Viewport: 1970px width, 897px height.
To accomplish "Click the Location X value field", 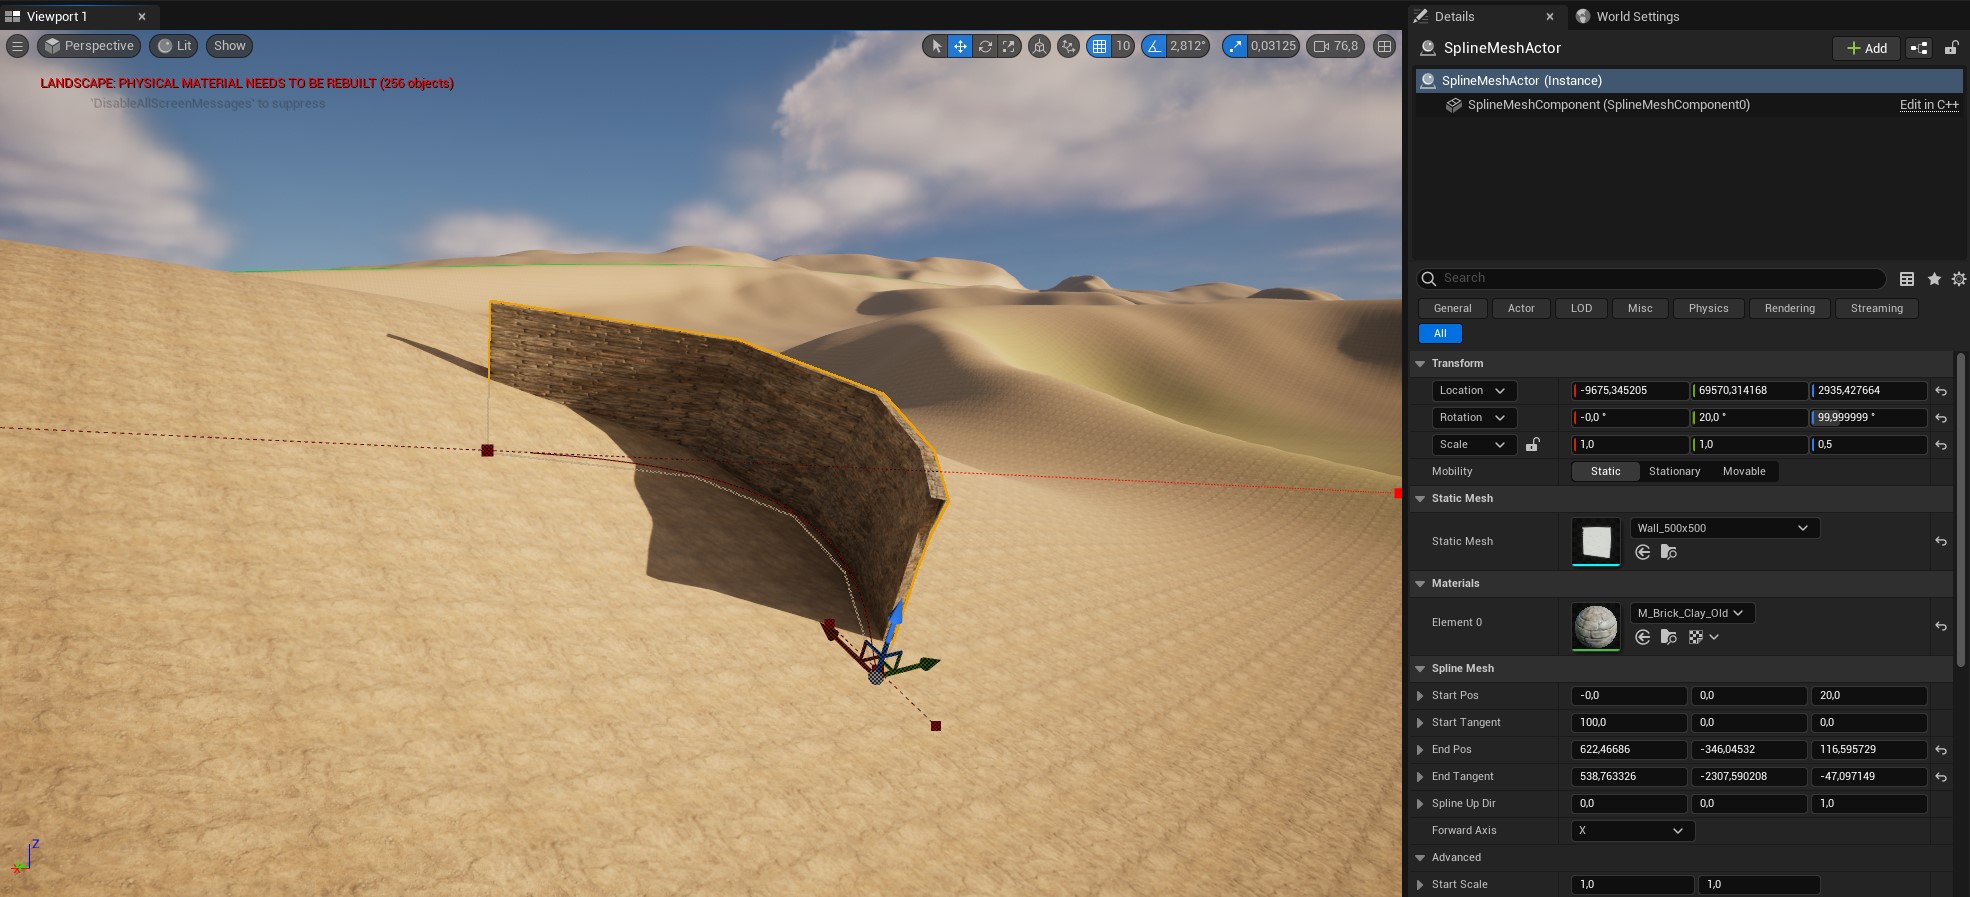I will (1630, 391).
